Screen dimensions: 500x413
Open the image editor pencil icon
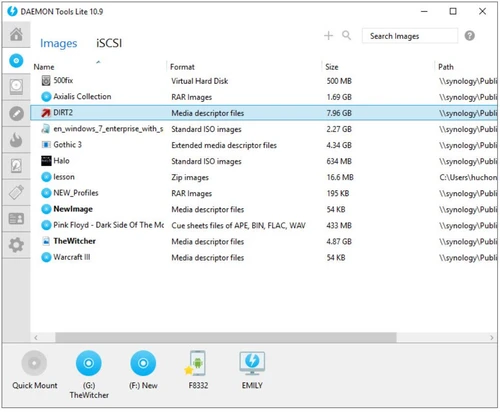tap(16, 114)
